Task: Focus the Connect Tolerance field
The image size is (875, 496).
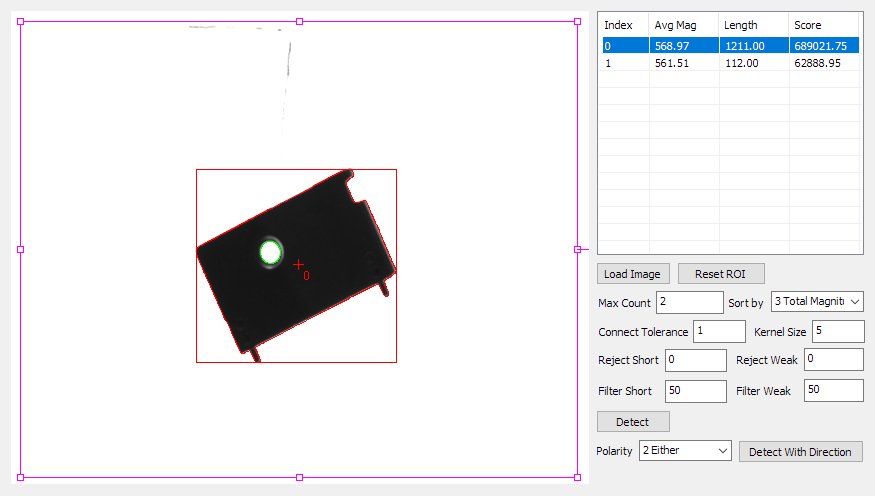Action: [719, 331]
